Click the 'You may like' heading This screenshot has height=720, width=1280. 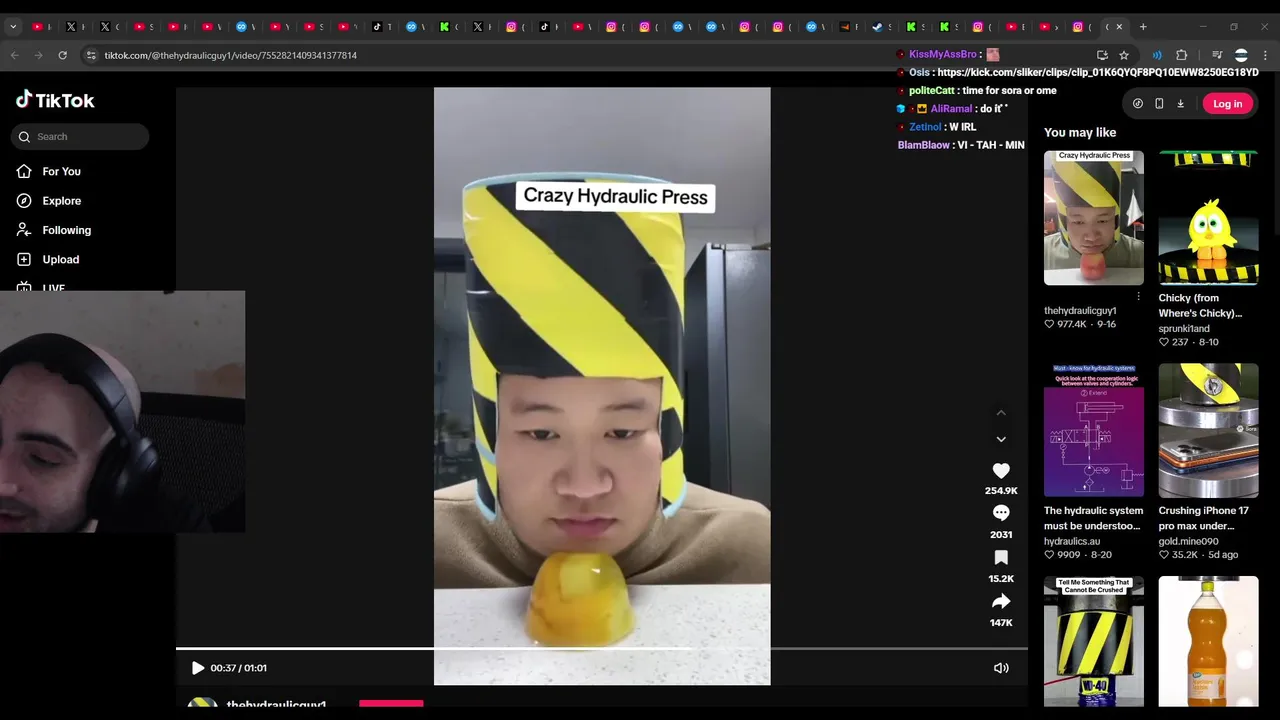pos(1080,132)
